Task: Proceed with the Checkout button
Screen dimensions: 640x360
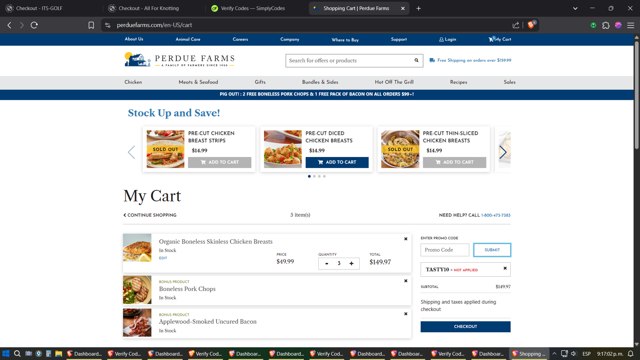Action: [x=465, y=327]
